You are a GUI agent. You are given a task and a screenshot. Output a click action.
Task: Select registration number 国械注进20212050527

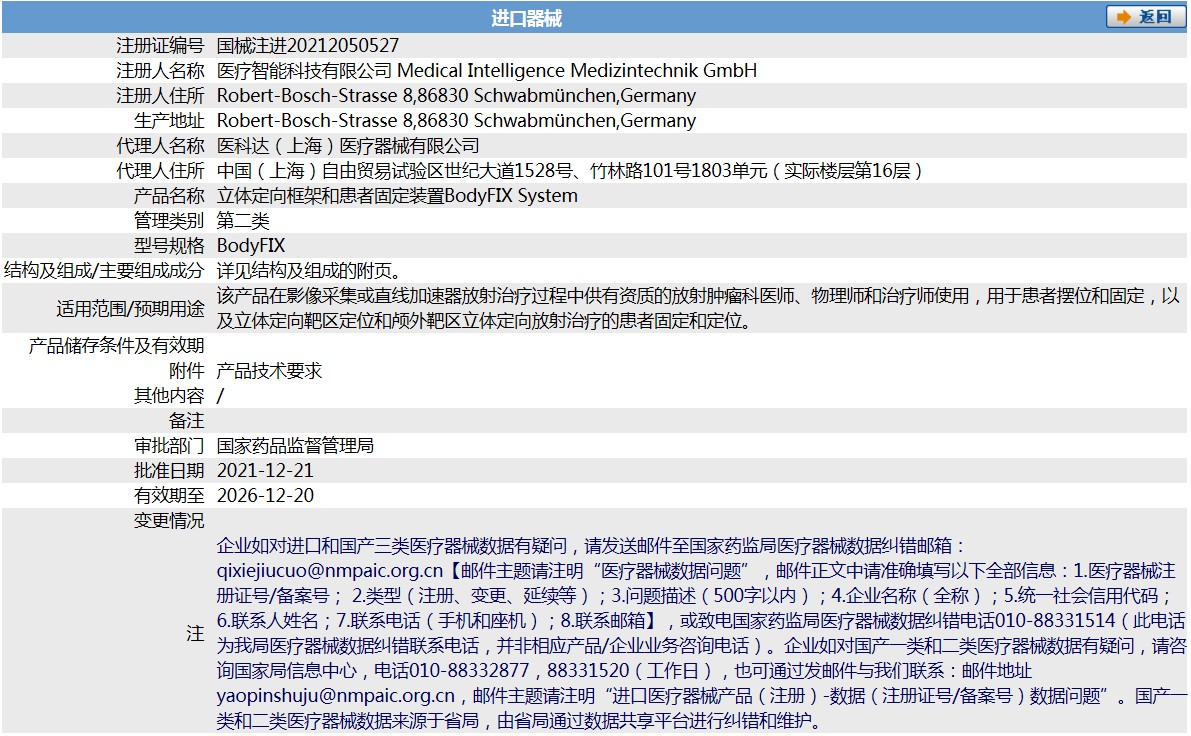coord(308,46)
